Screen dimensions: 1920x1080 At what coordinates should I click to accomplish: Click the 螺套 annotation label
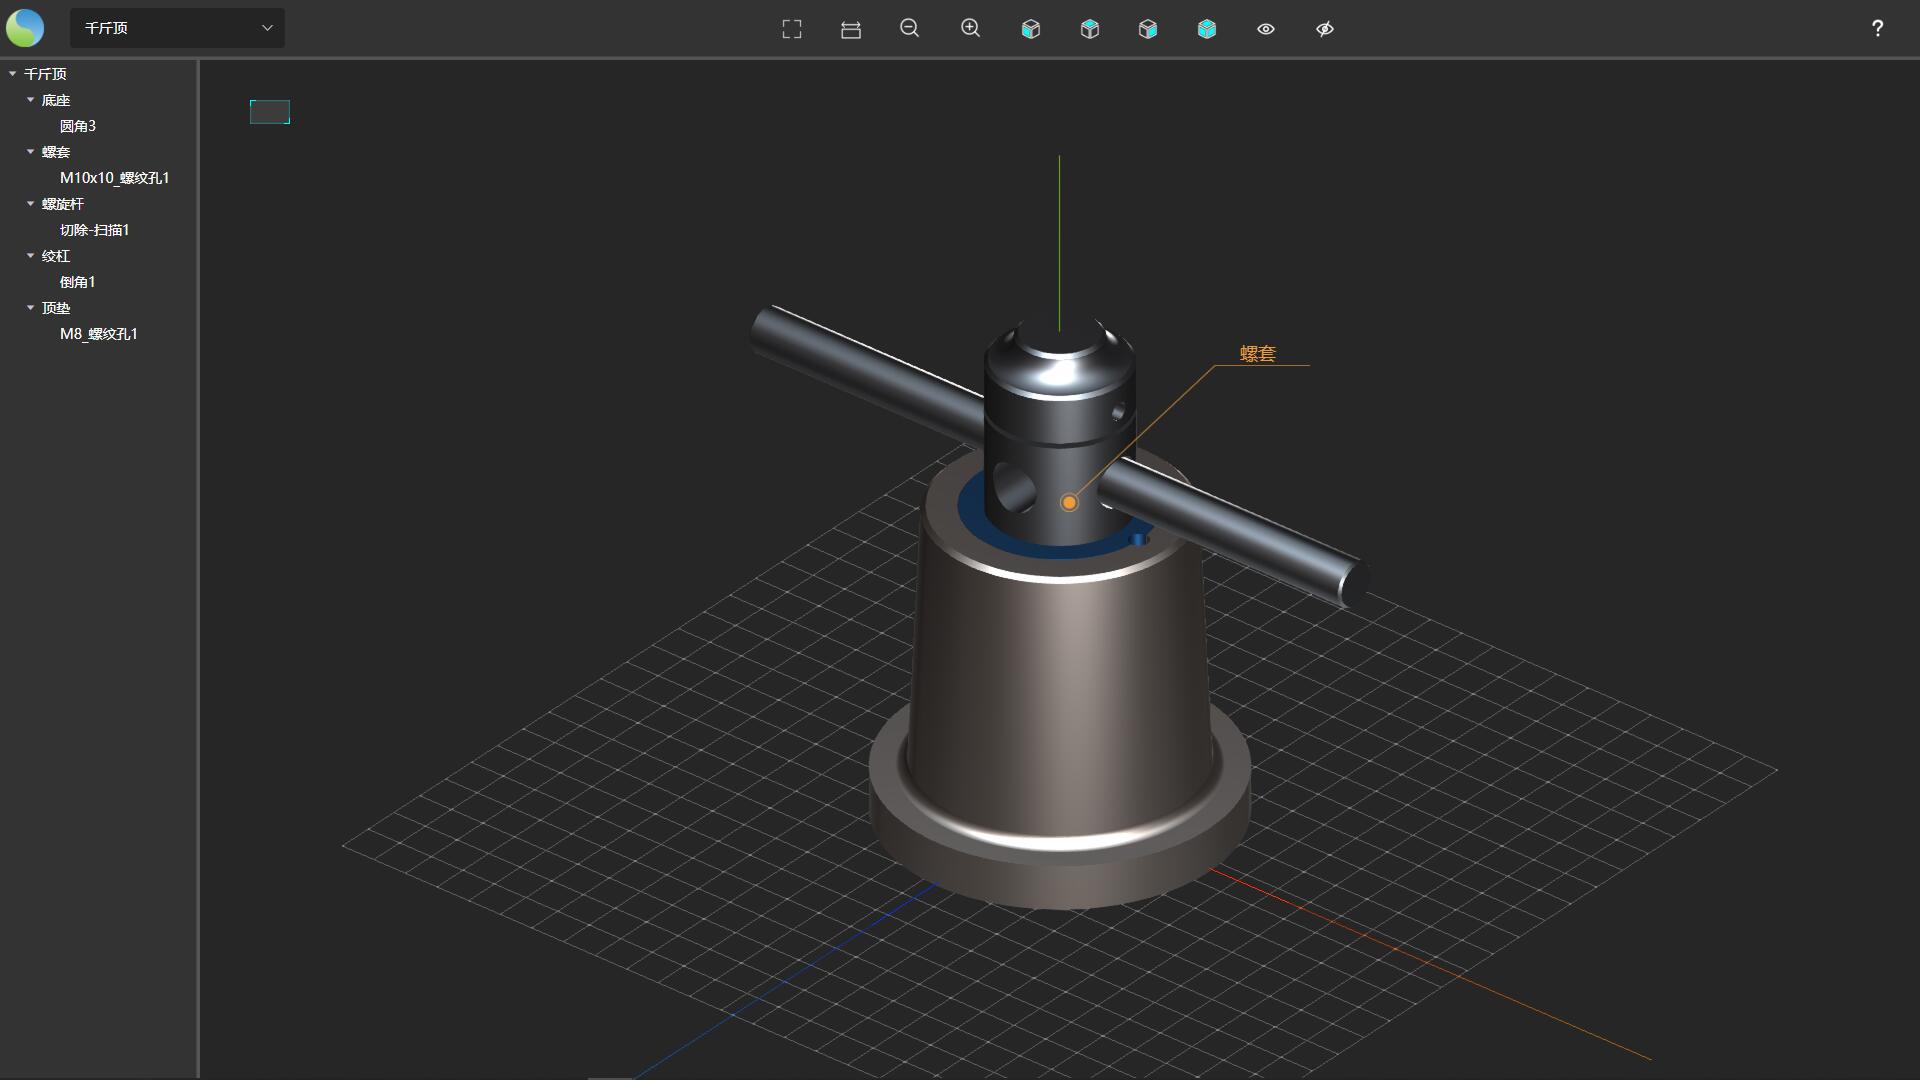point(1258,353)
